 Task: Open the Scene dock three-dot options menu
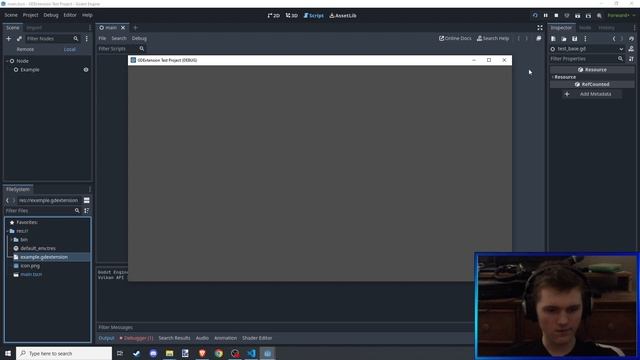pos(87,38)
